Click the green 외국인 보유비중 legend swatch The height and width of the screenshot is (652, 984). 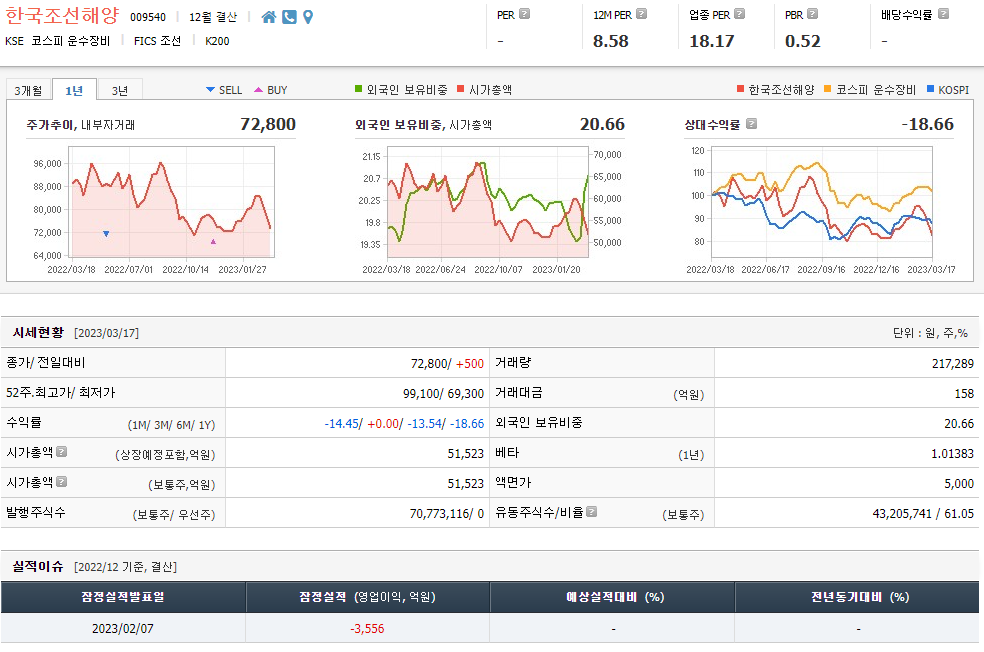359,89
